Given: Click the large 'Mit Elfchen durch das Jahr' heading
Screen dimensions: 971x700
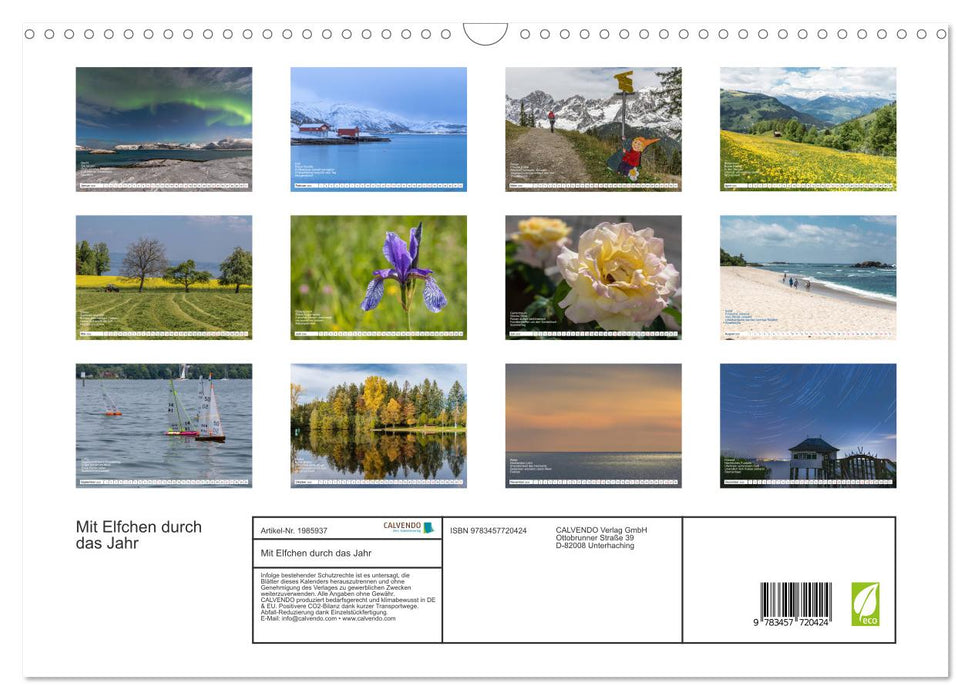Looking at the screenshot, I should 139,535.
